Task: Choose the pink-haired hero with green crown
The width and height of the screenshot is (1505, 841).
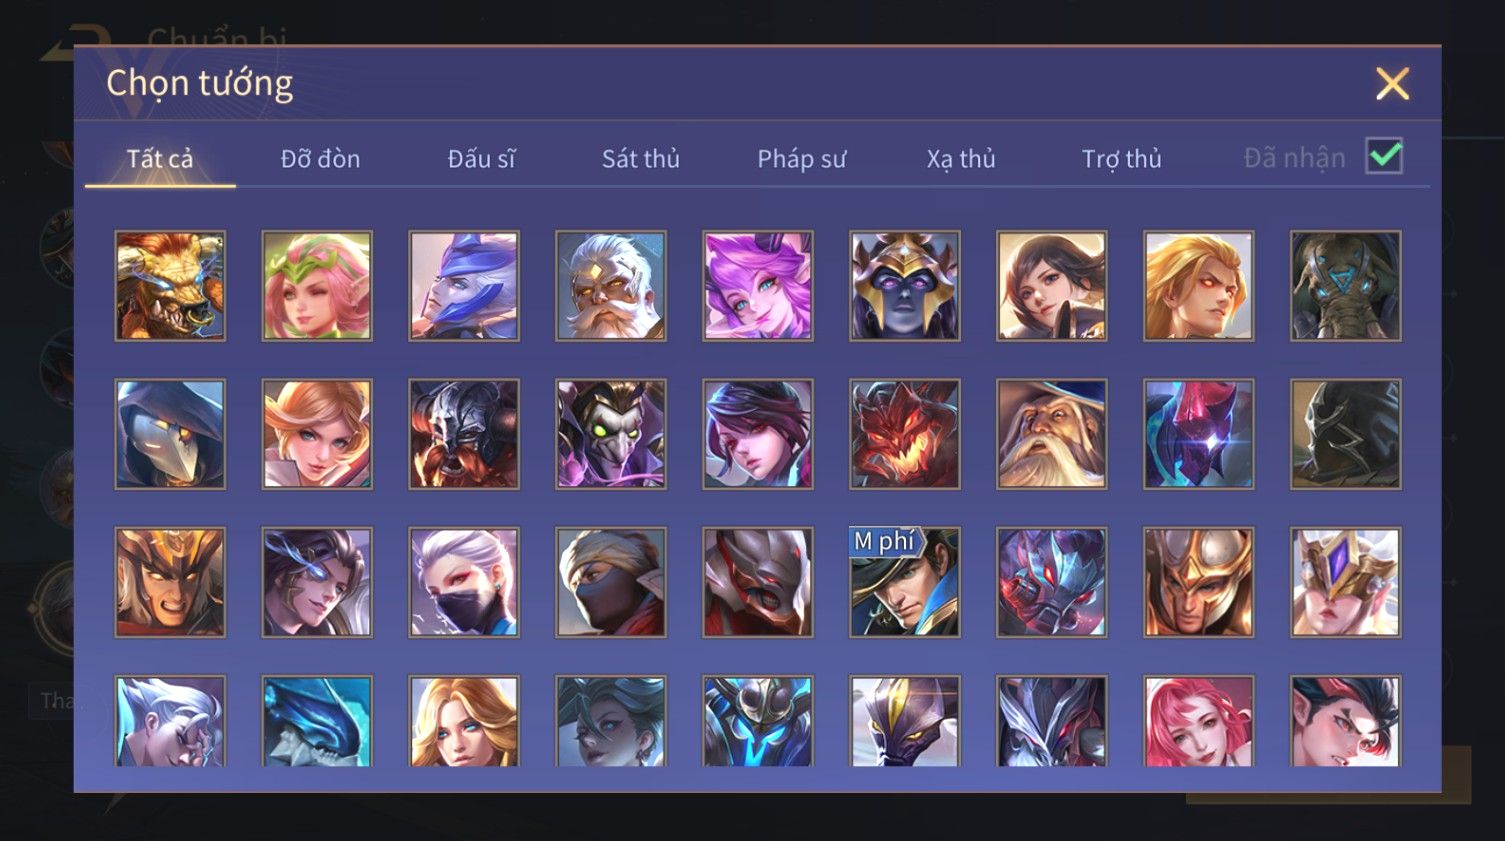Action: 317,286
